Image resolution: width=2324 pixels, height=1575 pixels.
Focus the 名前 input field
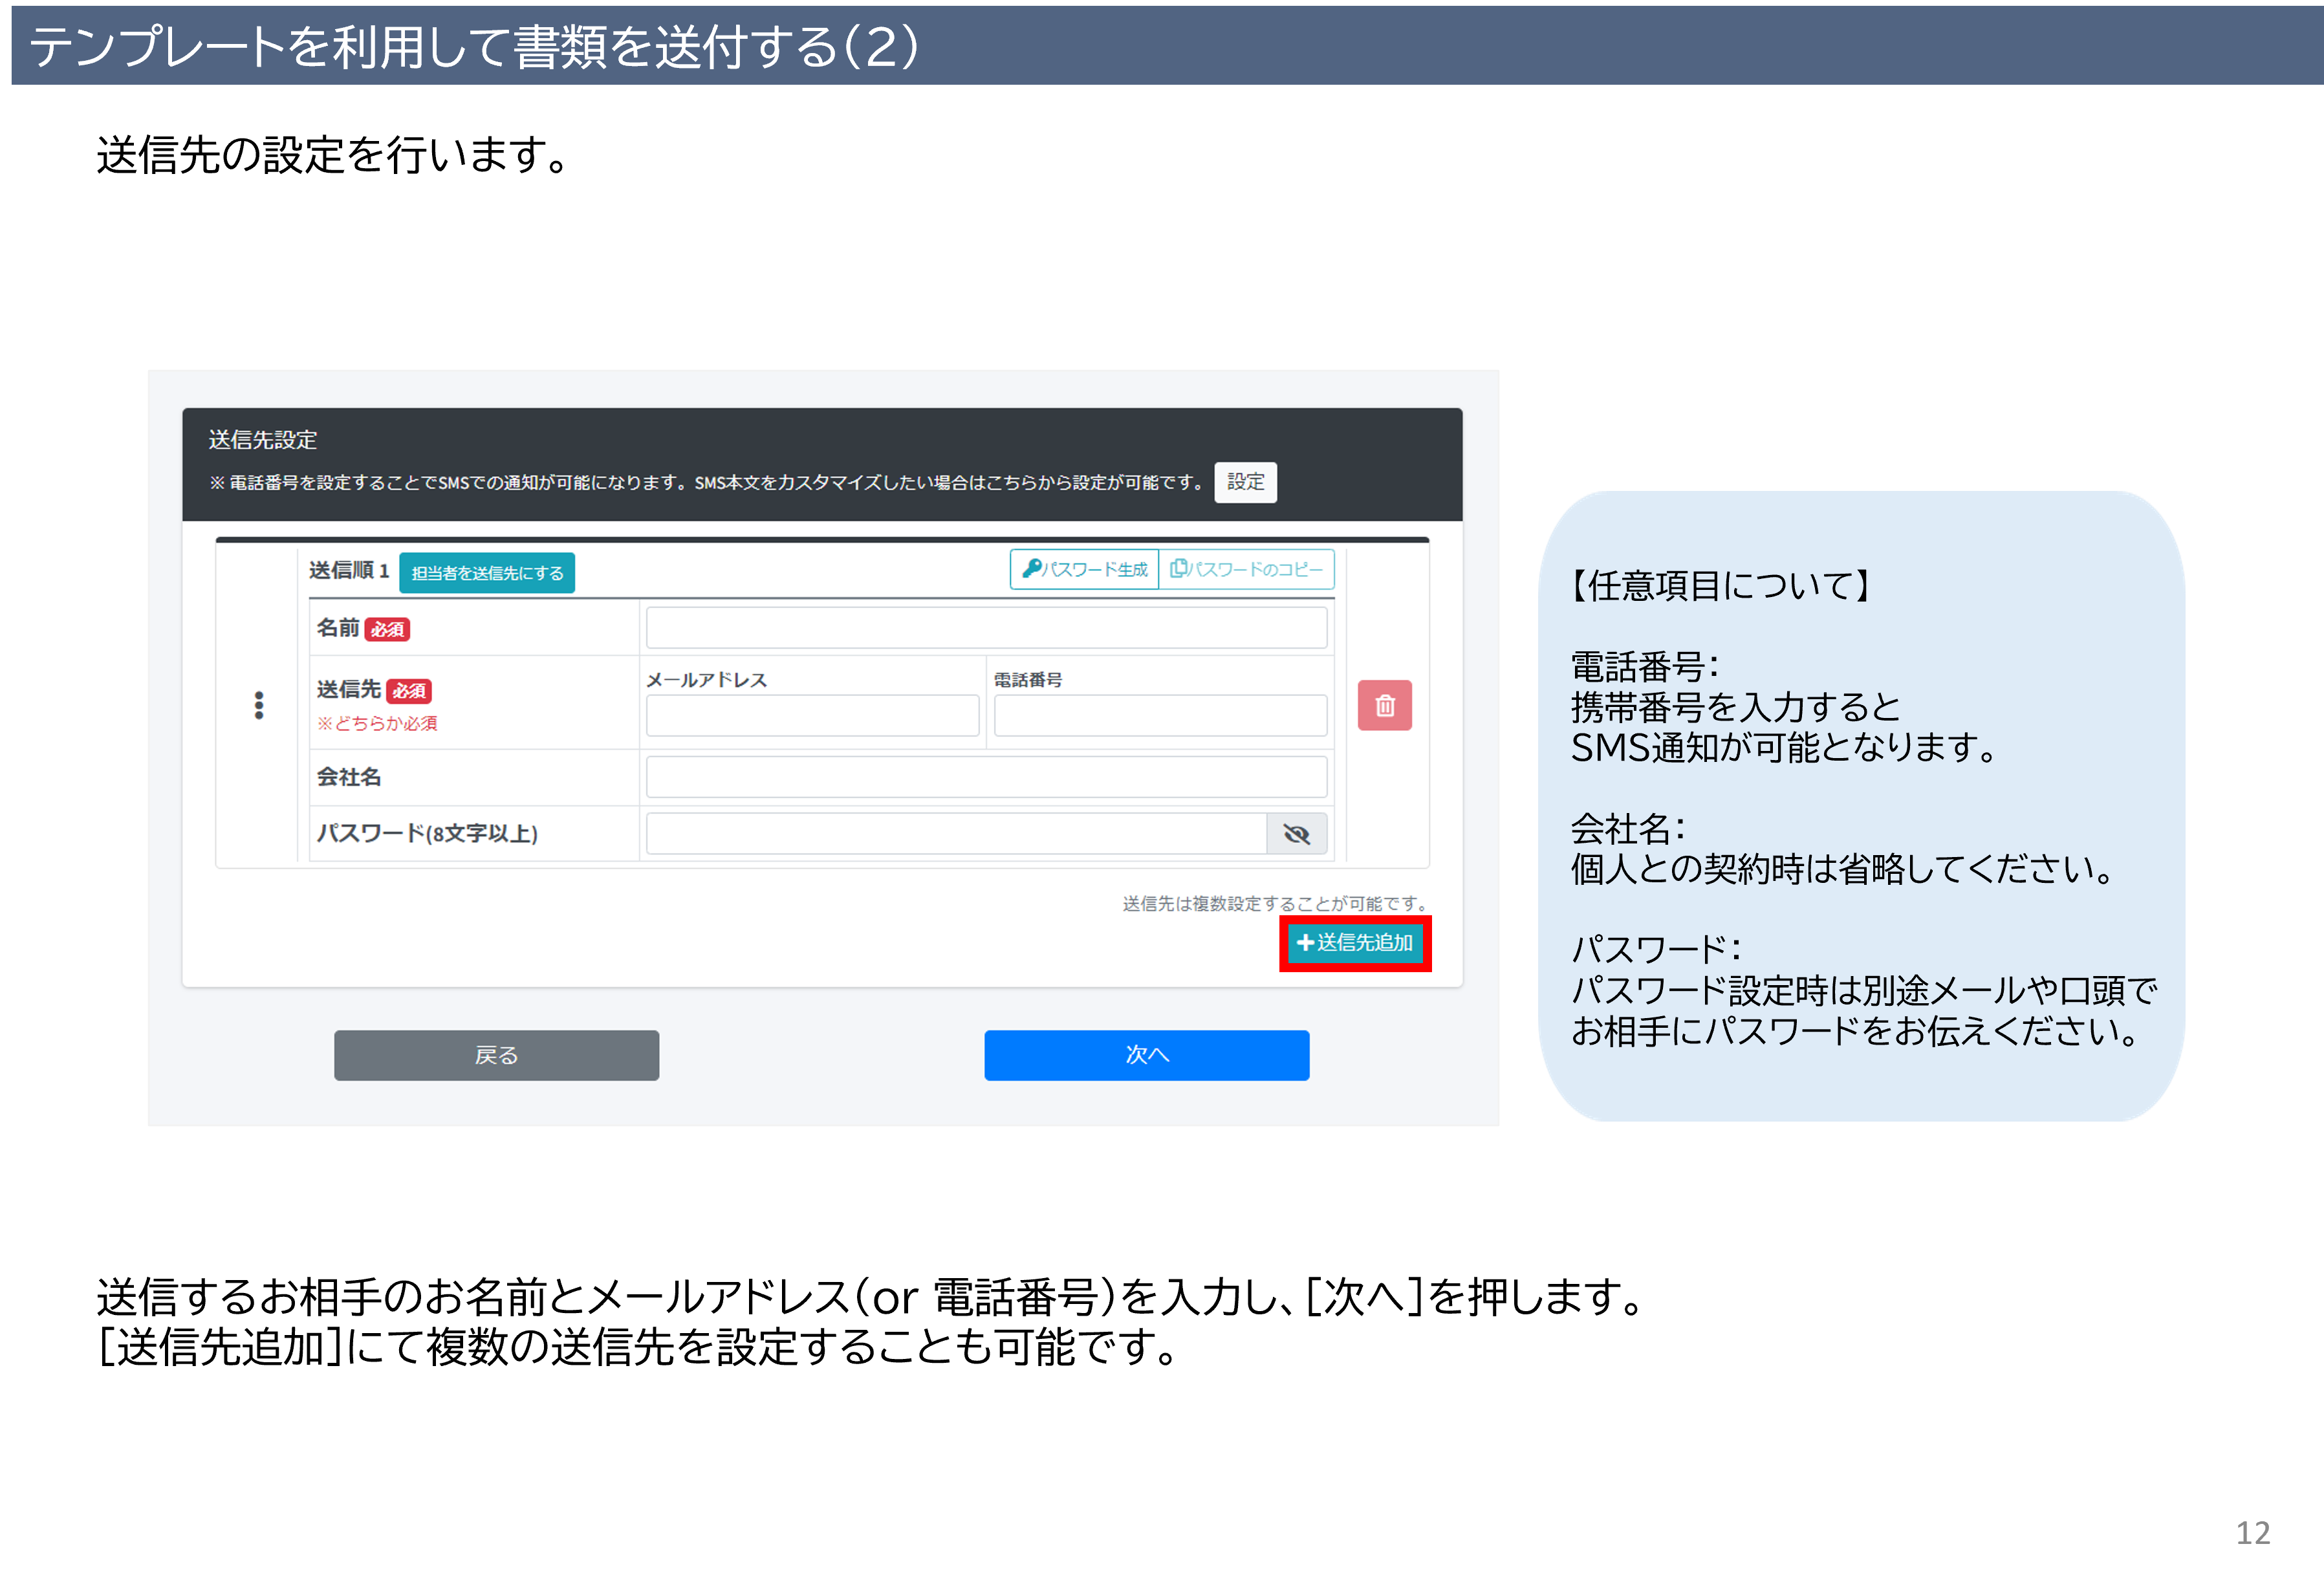click(986, 628)
